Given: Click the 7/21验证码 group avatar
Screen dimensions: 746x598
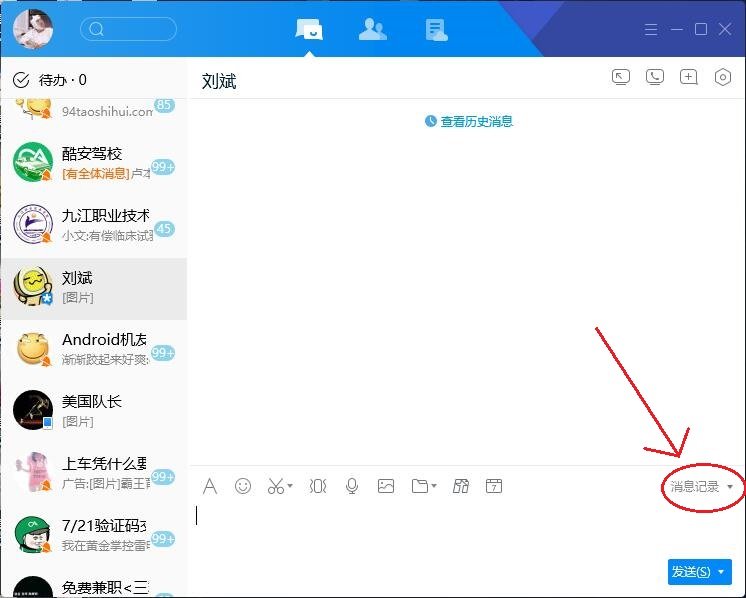Looking at the screenshot, I should [32, 534].
